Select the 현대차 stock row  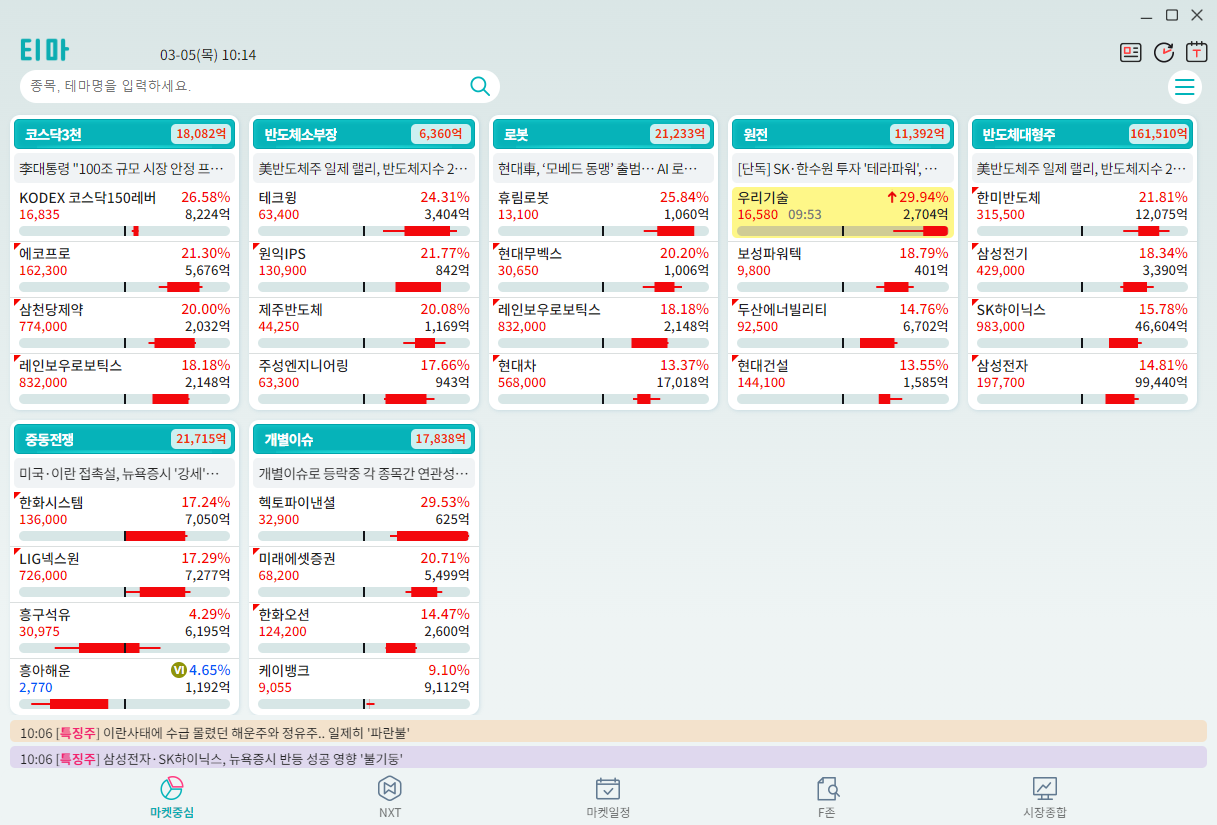tap(603, 381)
